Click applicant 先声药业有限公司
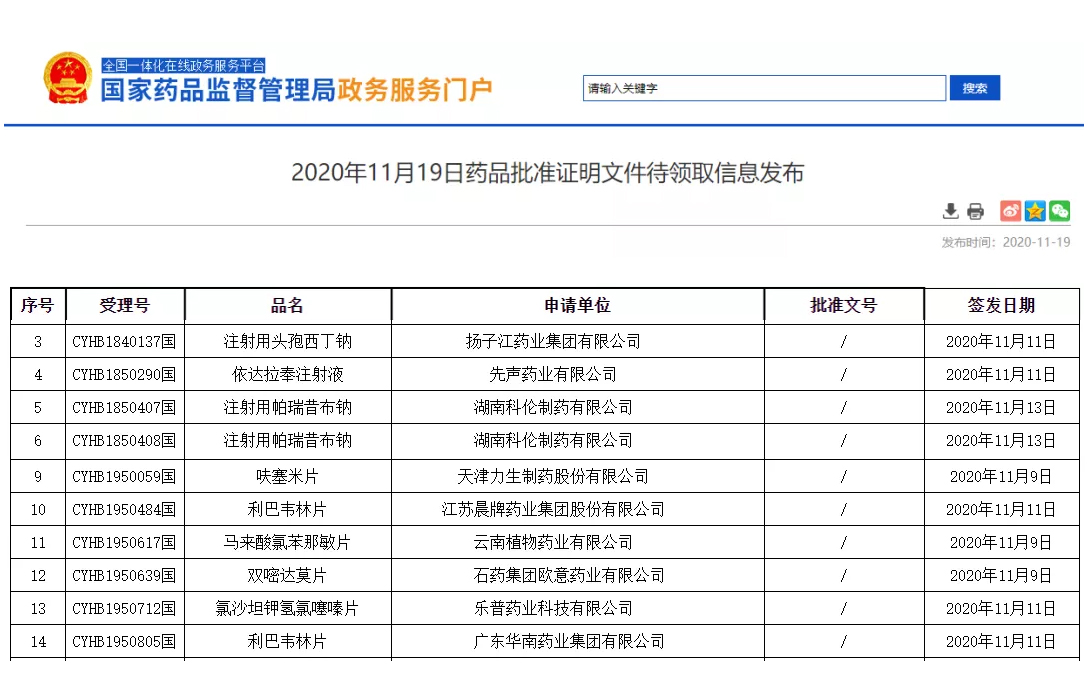 tap(553, 375)
